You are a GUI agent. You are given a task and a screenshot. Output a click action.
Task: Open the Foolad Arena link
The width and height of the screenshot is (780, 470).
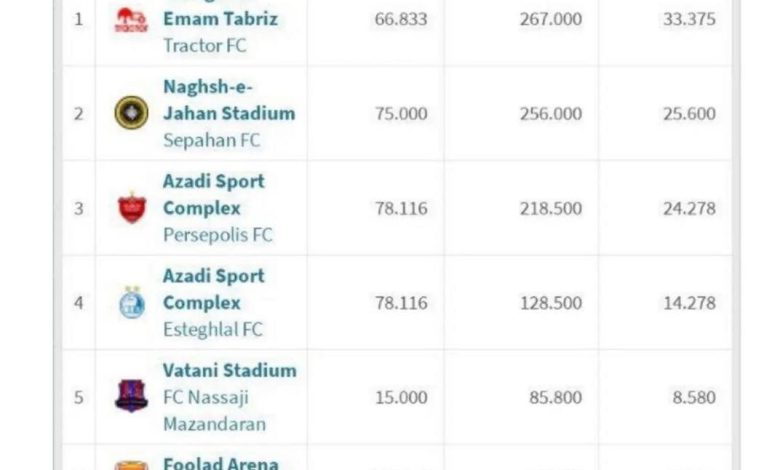(221, 464)
